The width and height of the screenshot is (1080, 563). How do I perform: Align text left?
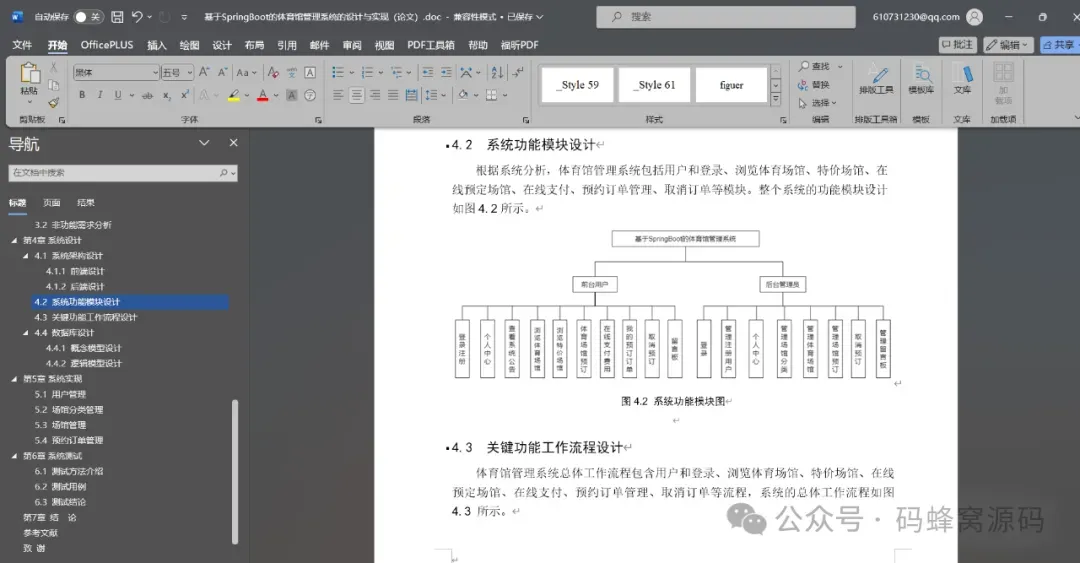338,95
